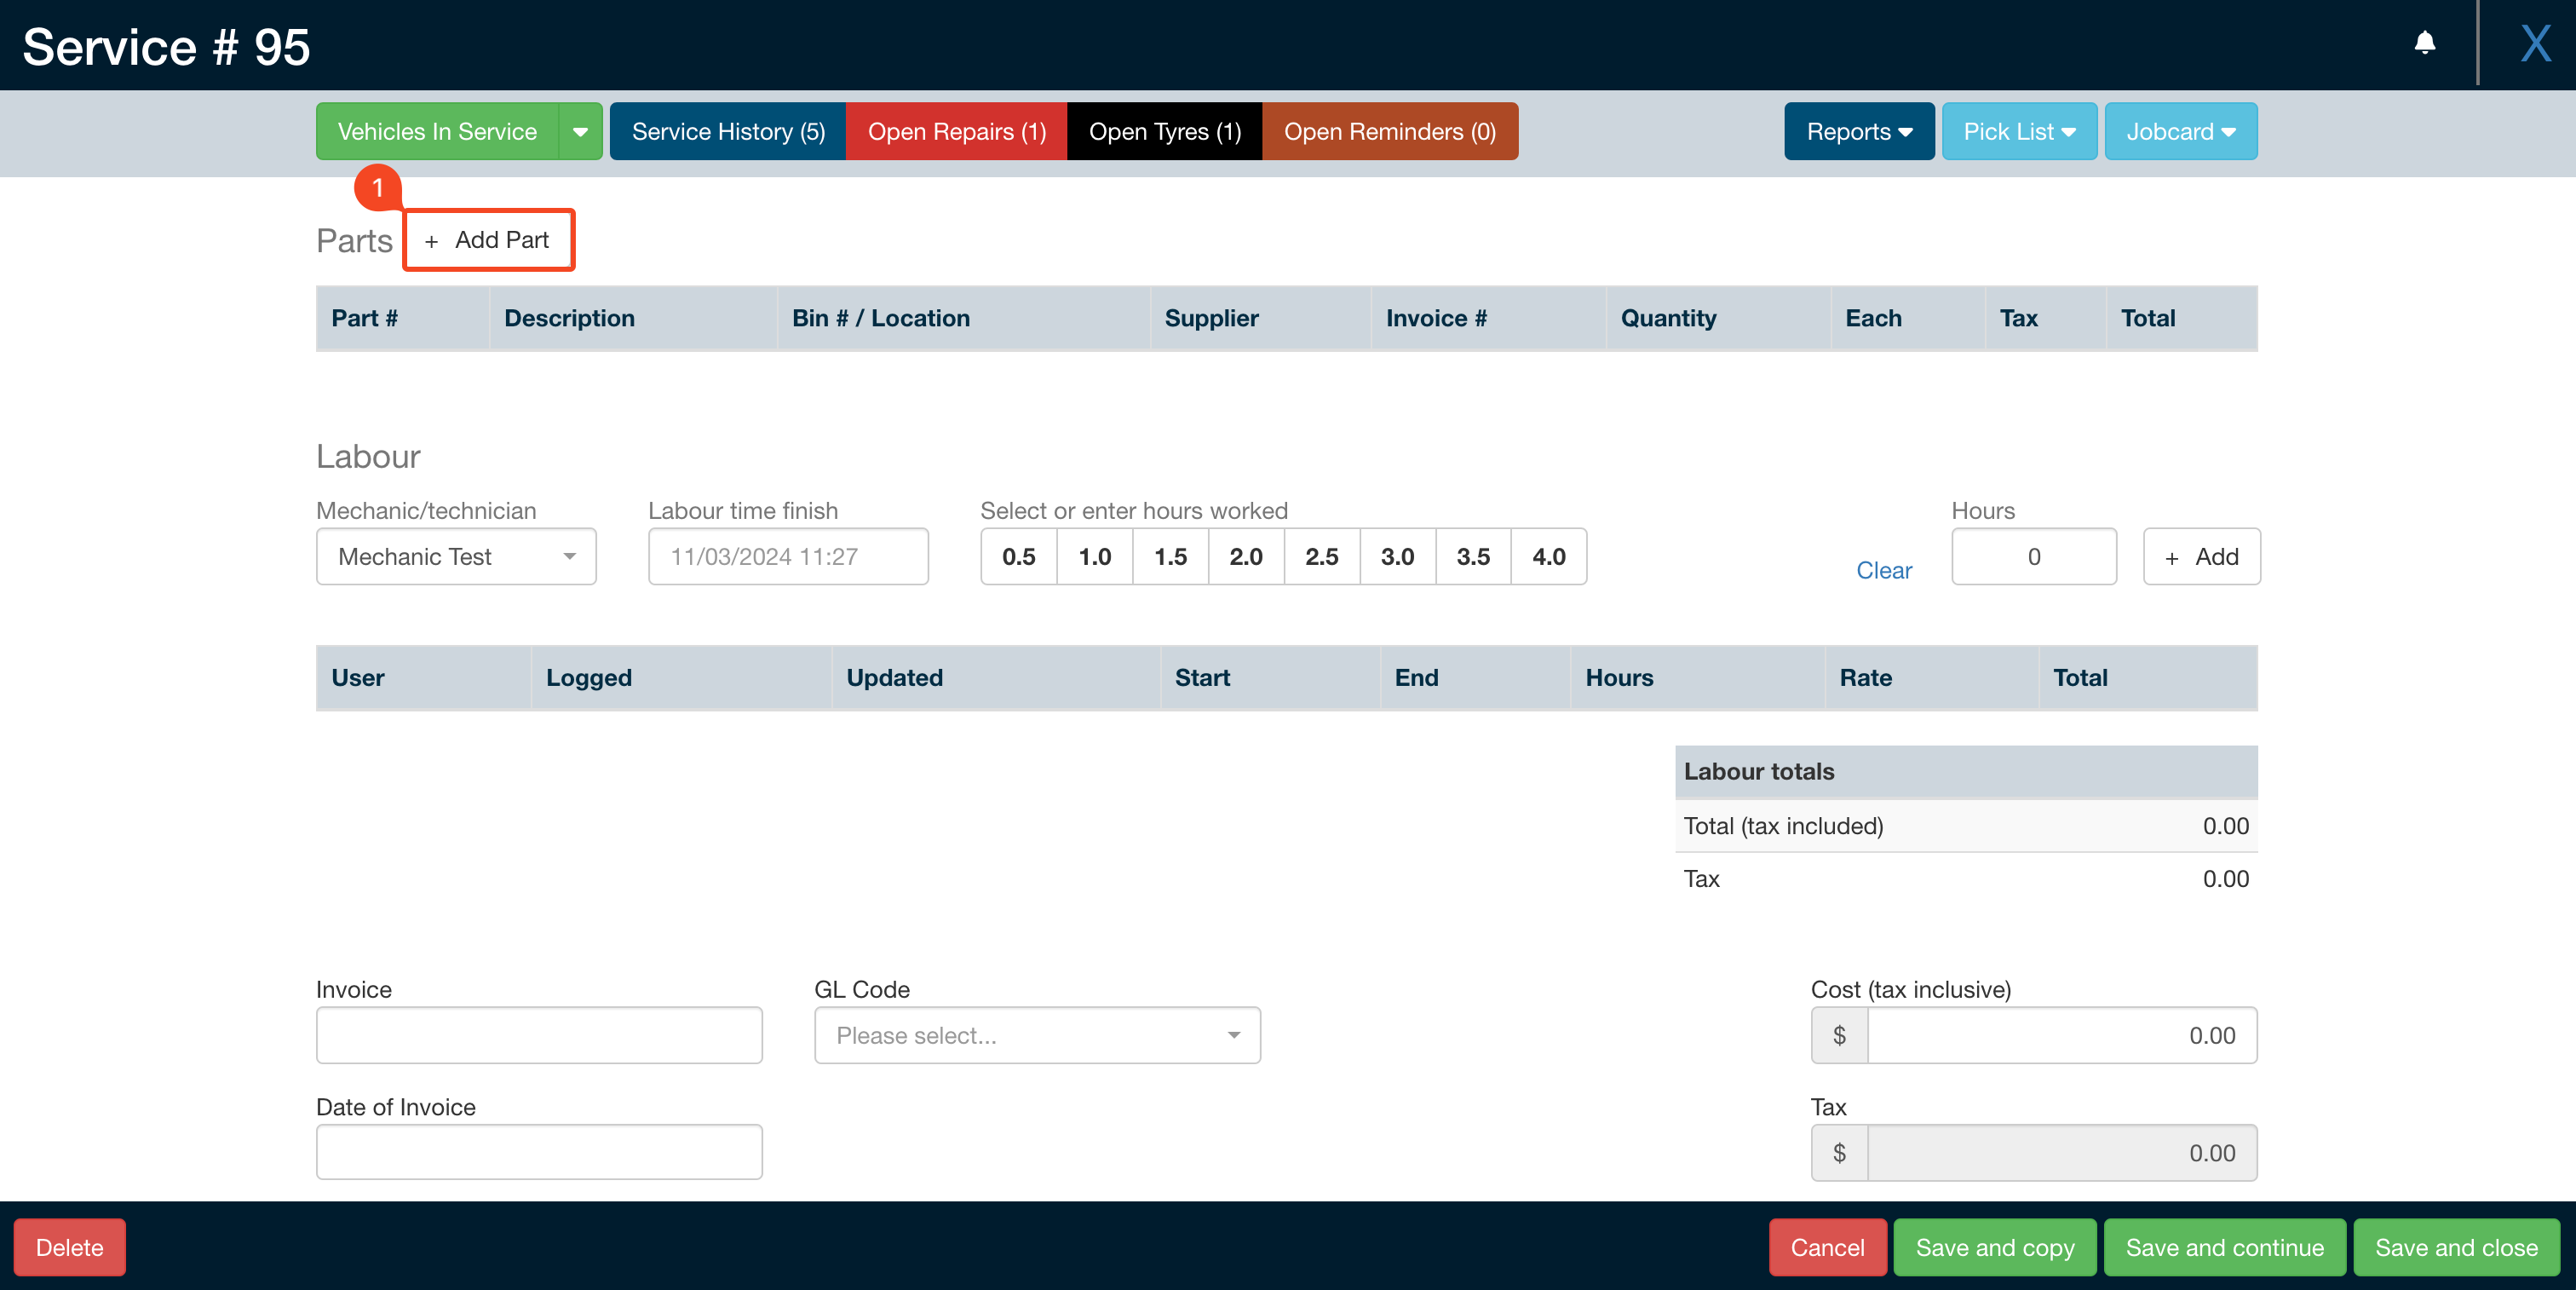Viewport: 2576px width, 1290px height.
Task: Click the greyed Tax amount field
Action: [x=2062, y=1152]
